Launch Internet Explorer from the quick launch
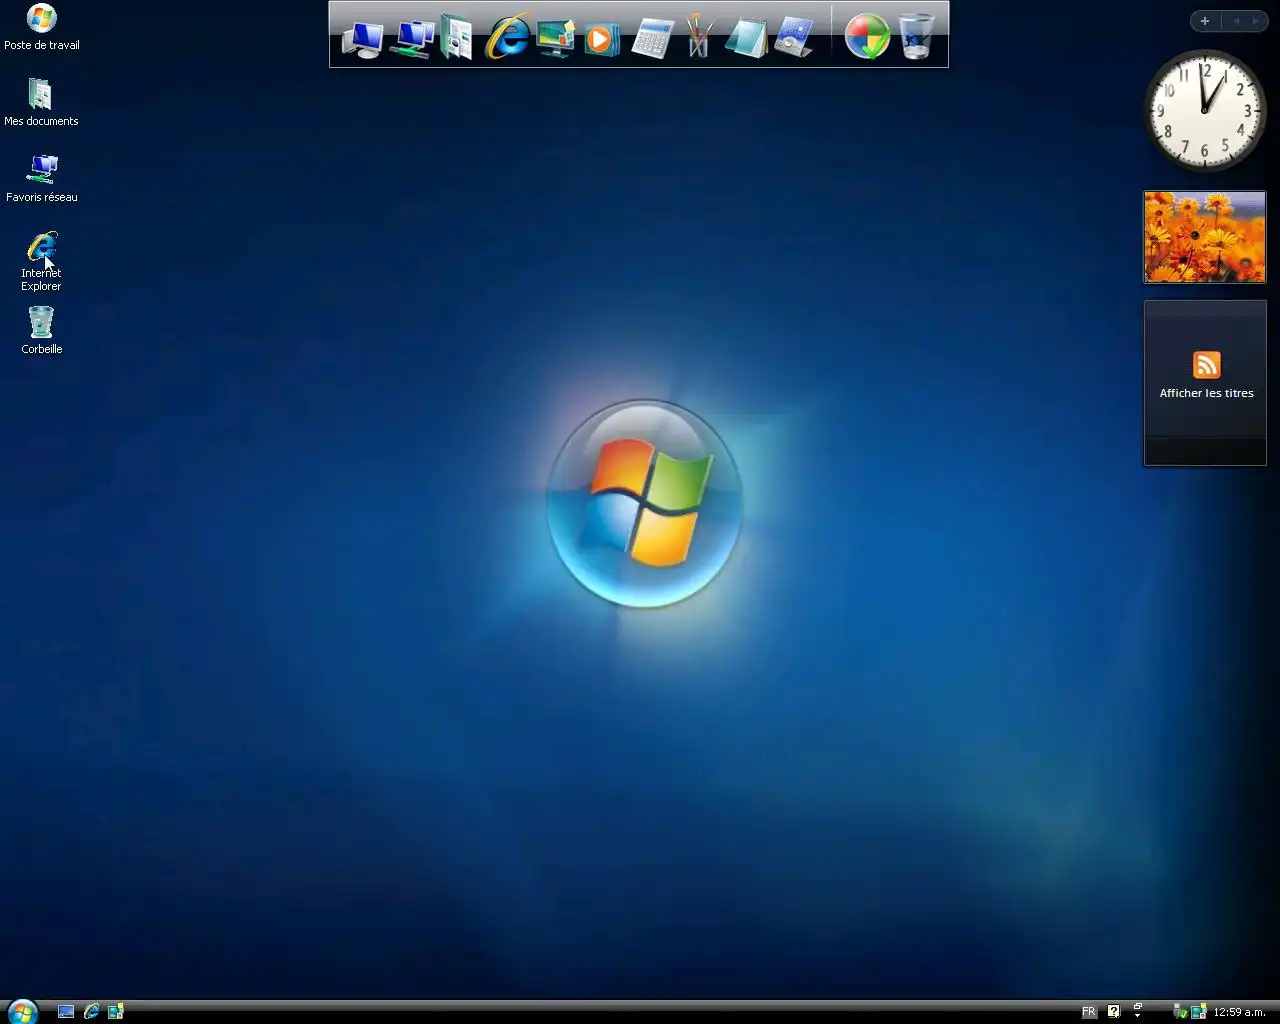The width and height of the screenshot is (1280, 1024). tap(91, 1012)
